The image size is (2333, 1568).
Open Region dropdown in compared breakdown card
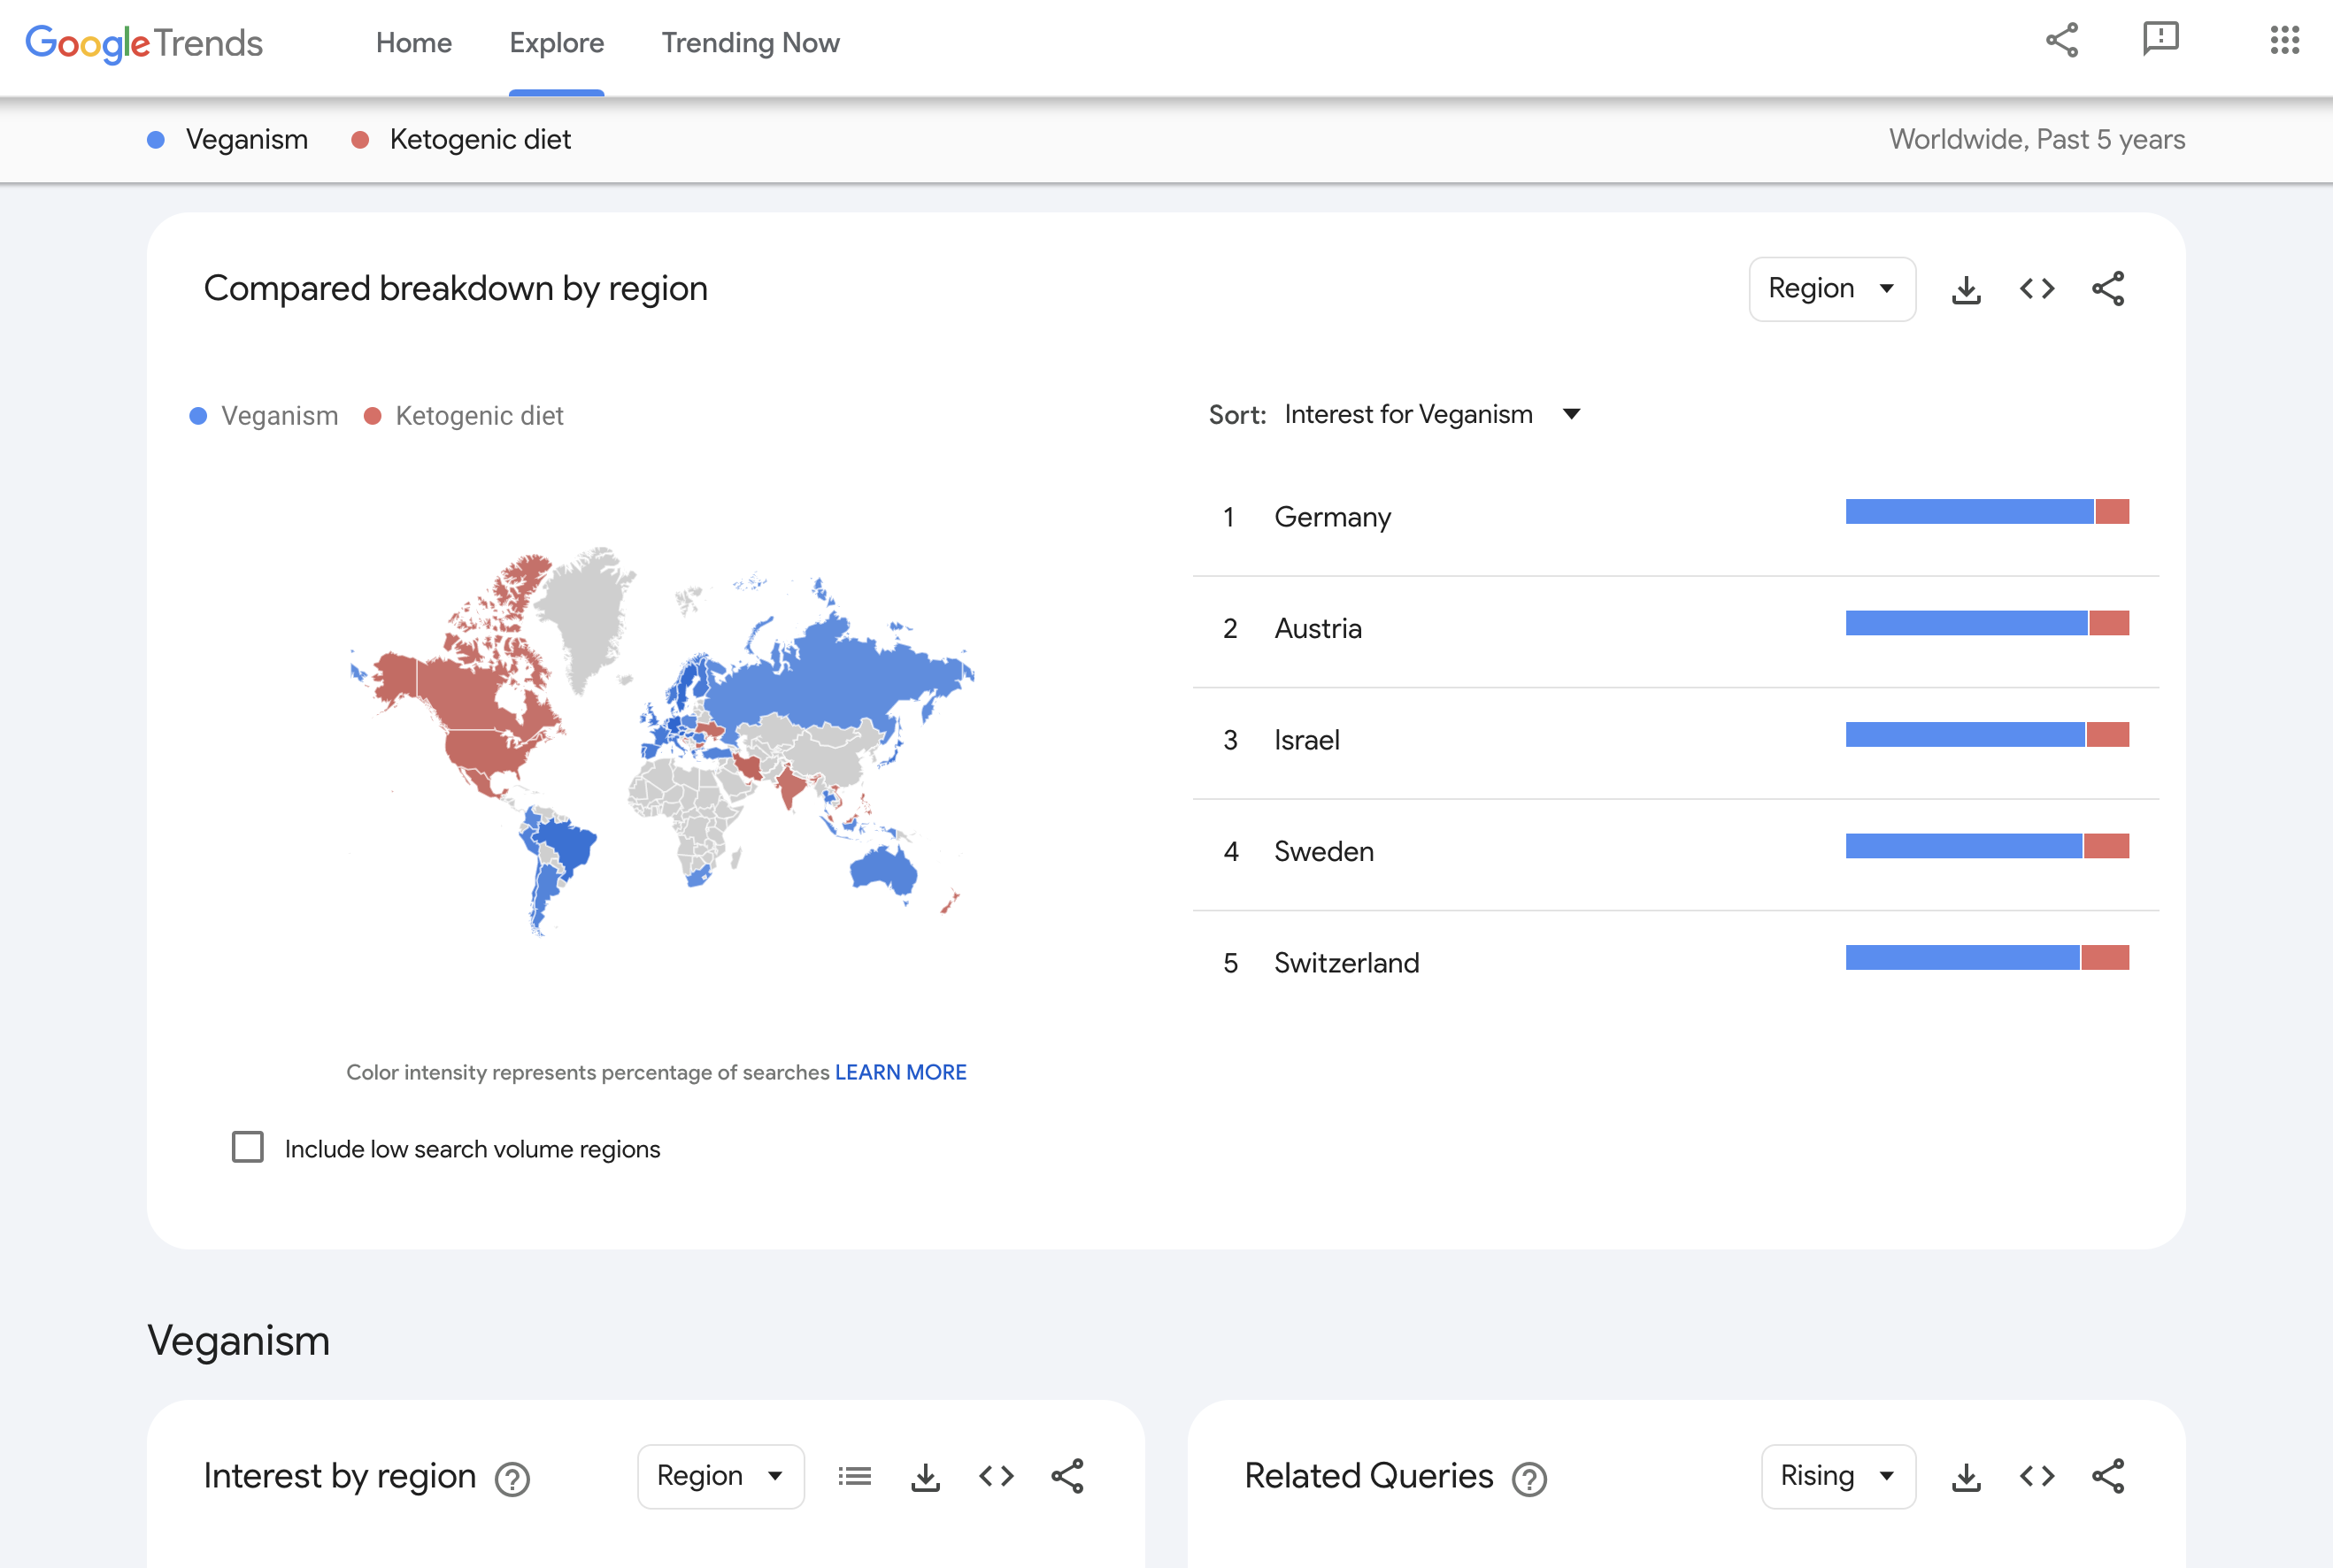(x=1832, y=289)
